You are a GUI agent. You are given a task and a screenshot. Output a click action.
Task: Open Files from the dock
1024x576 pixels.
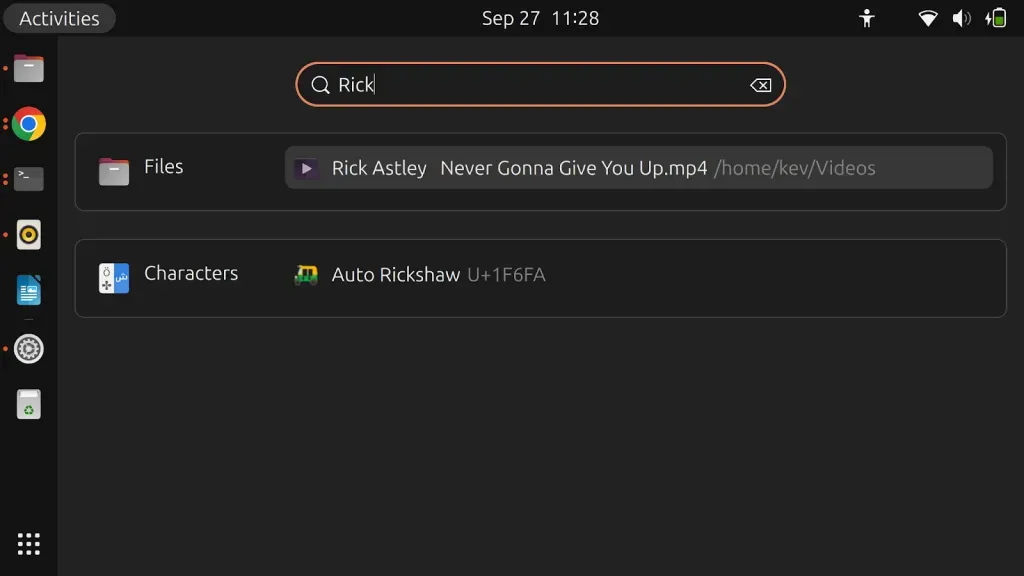(29, 69)
